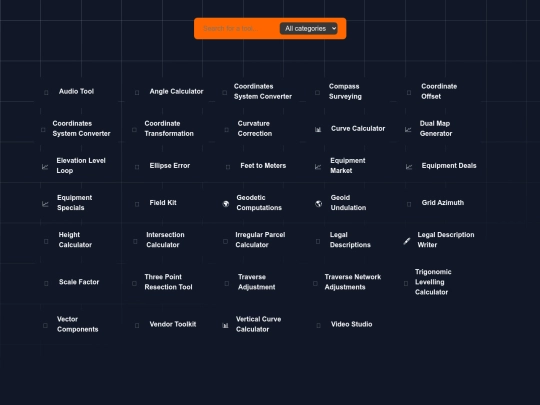This screenshot has height=405, width=540.
Task: Click the globe icon beside Geodetic Computations
Action: pos(226,204)
